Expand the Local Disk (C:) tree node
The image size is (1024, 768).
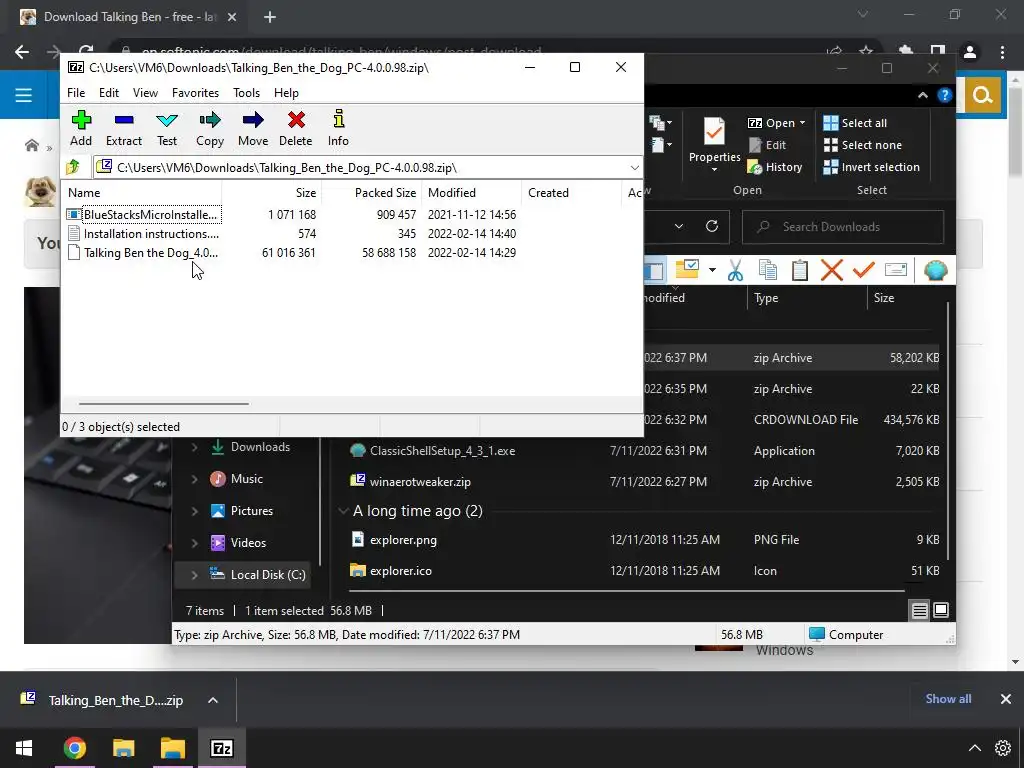click(x=194, y=575)
